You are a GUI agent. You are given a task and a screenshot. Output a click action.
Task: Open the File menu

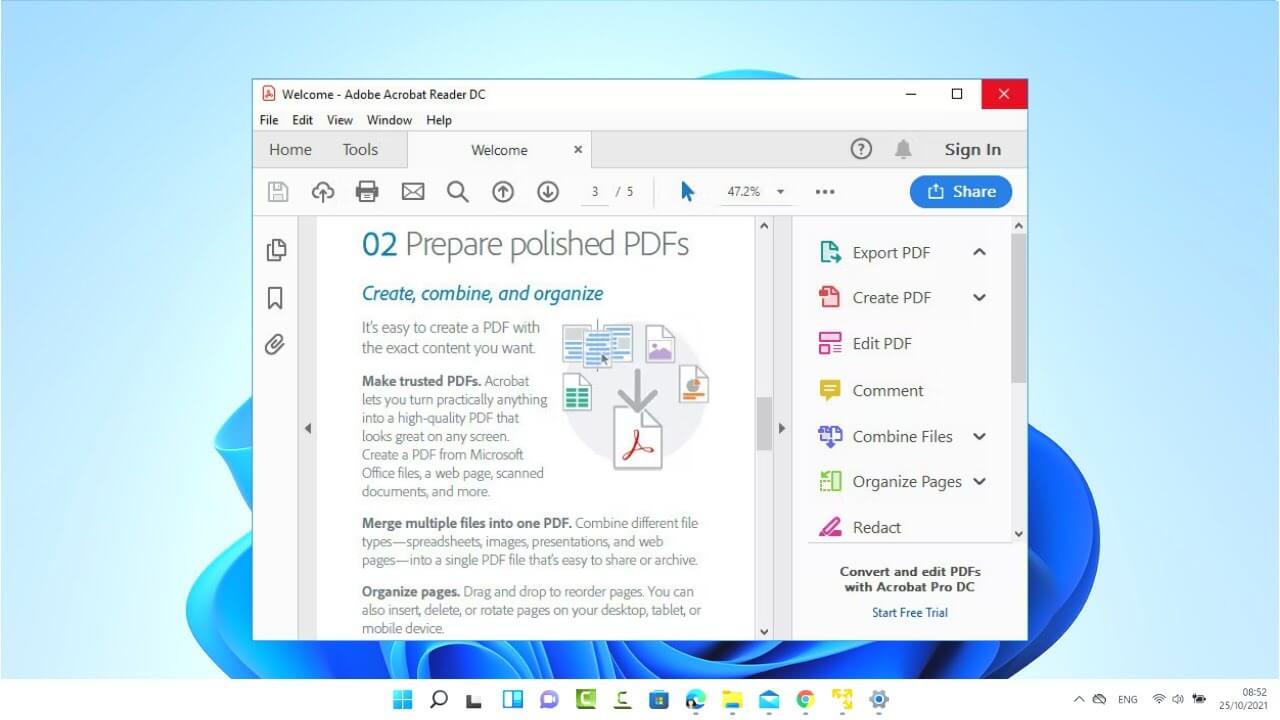tap(268, 119)
